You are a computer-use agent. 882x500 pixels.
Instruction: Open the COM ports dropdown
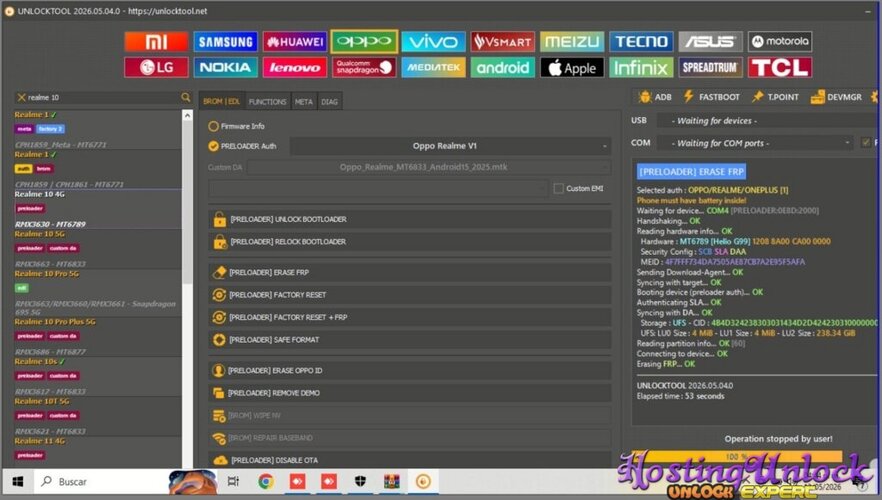click(x=755, y=143)
